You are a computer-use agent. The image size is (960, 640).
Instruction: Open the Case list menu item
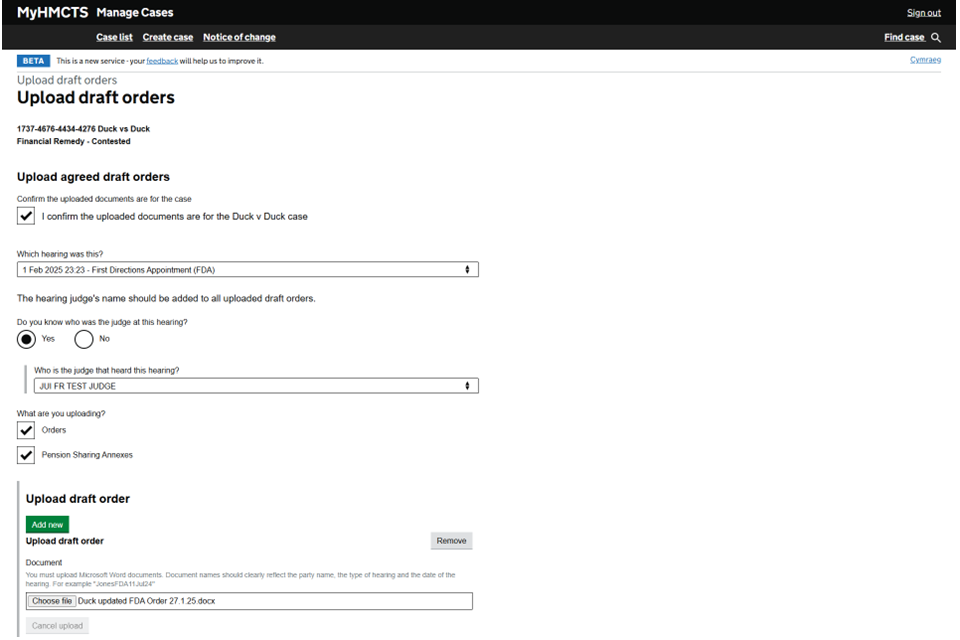click(114, 38)
